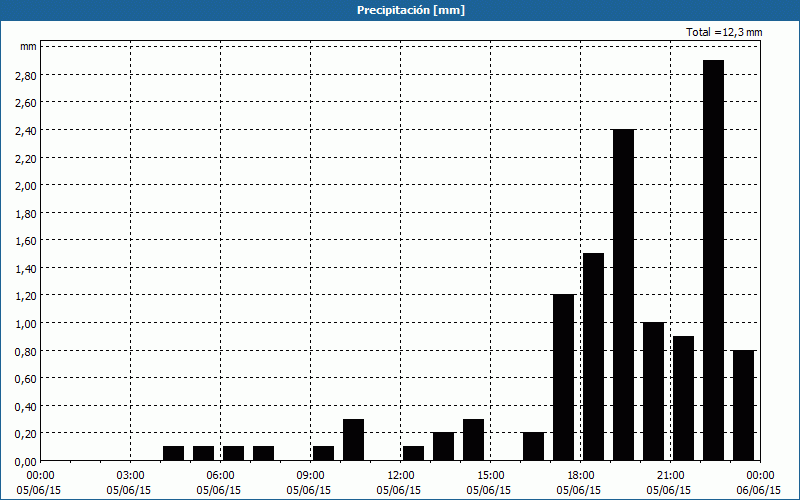
Task: Select the 12:00 time label
Action: (401, 476)
